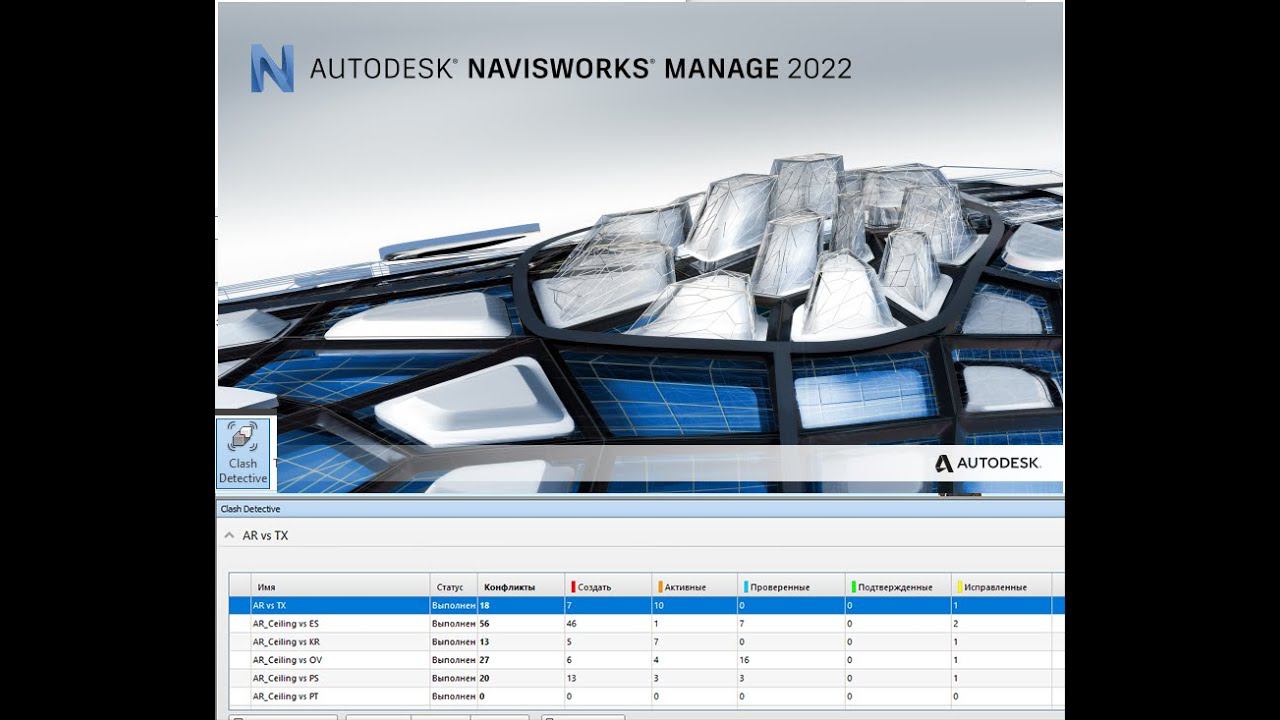Select the AR_Ceiling vs KR test
The width and height of the screenshot is (1280, 720).
(286, 641)
